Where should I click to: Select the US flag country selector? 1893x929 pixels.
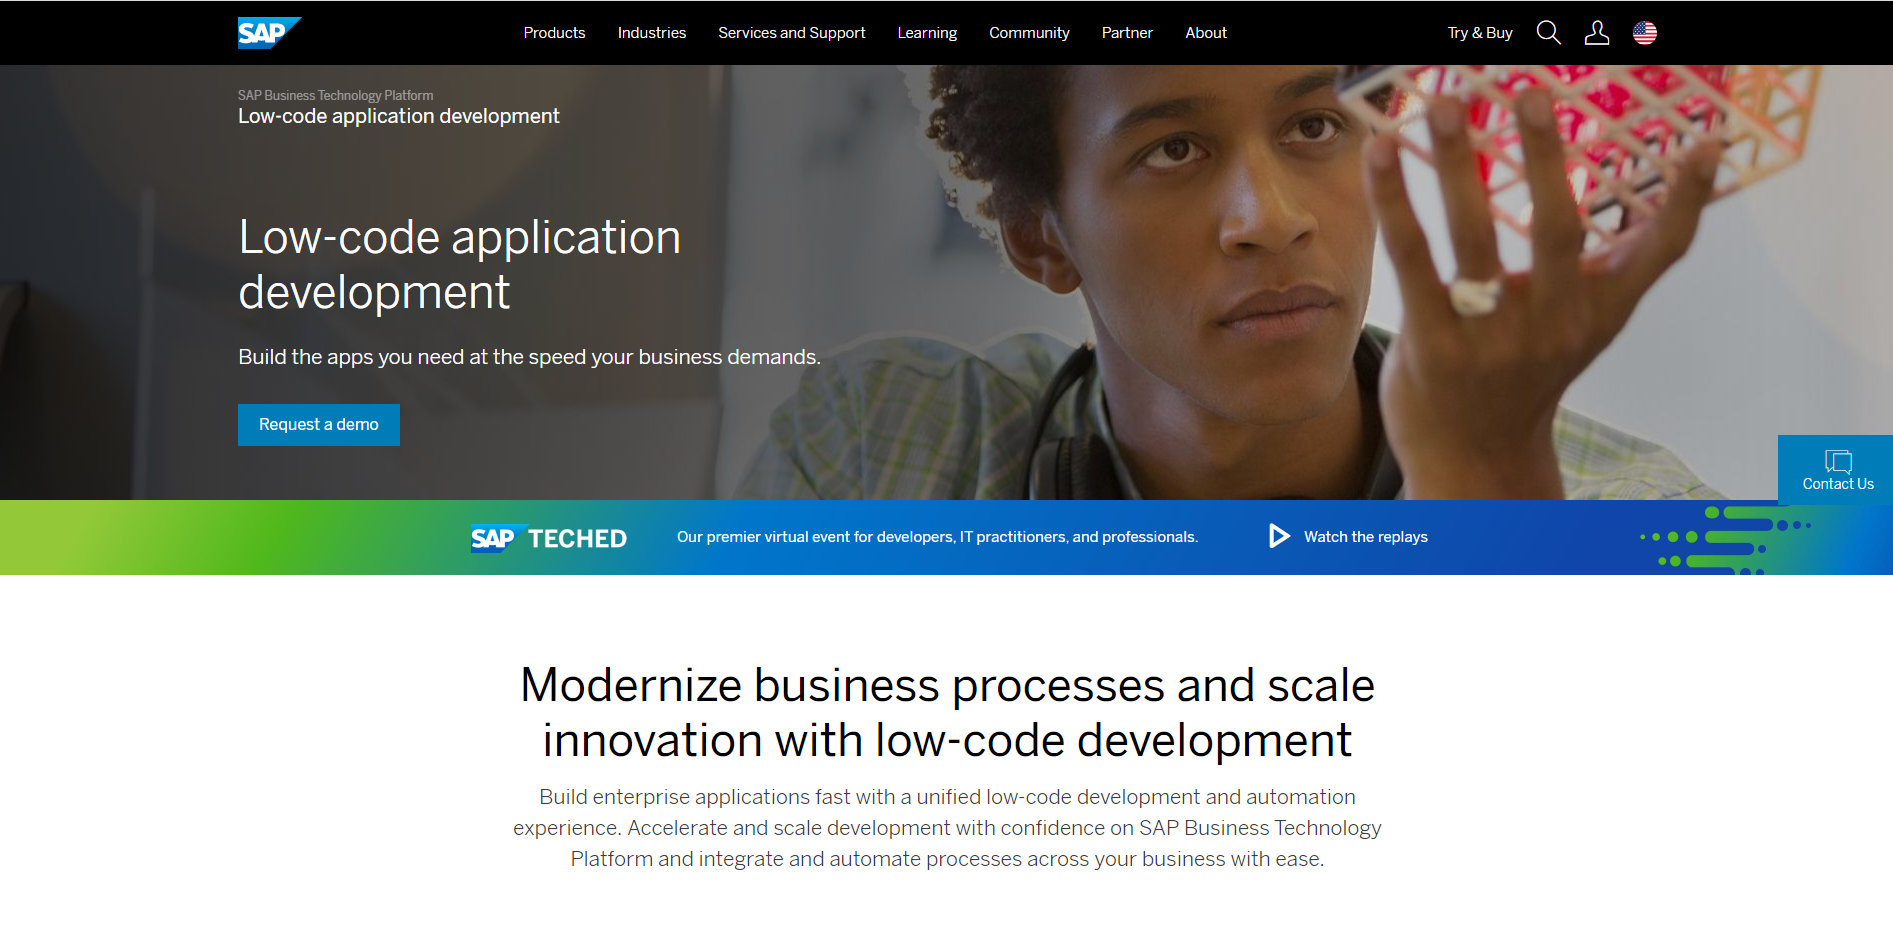(1644, 33)
